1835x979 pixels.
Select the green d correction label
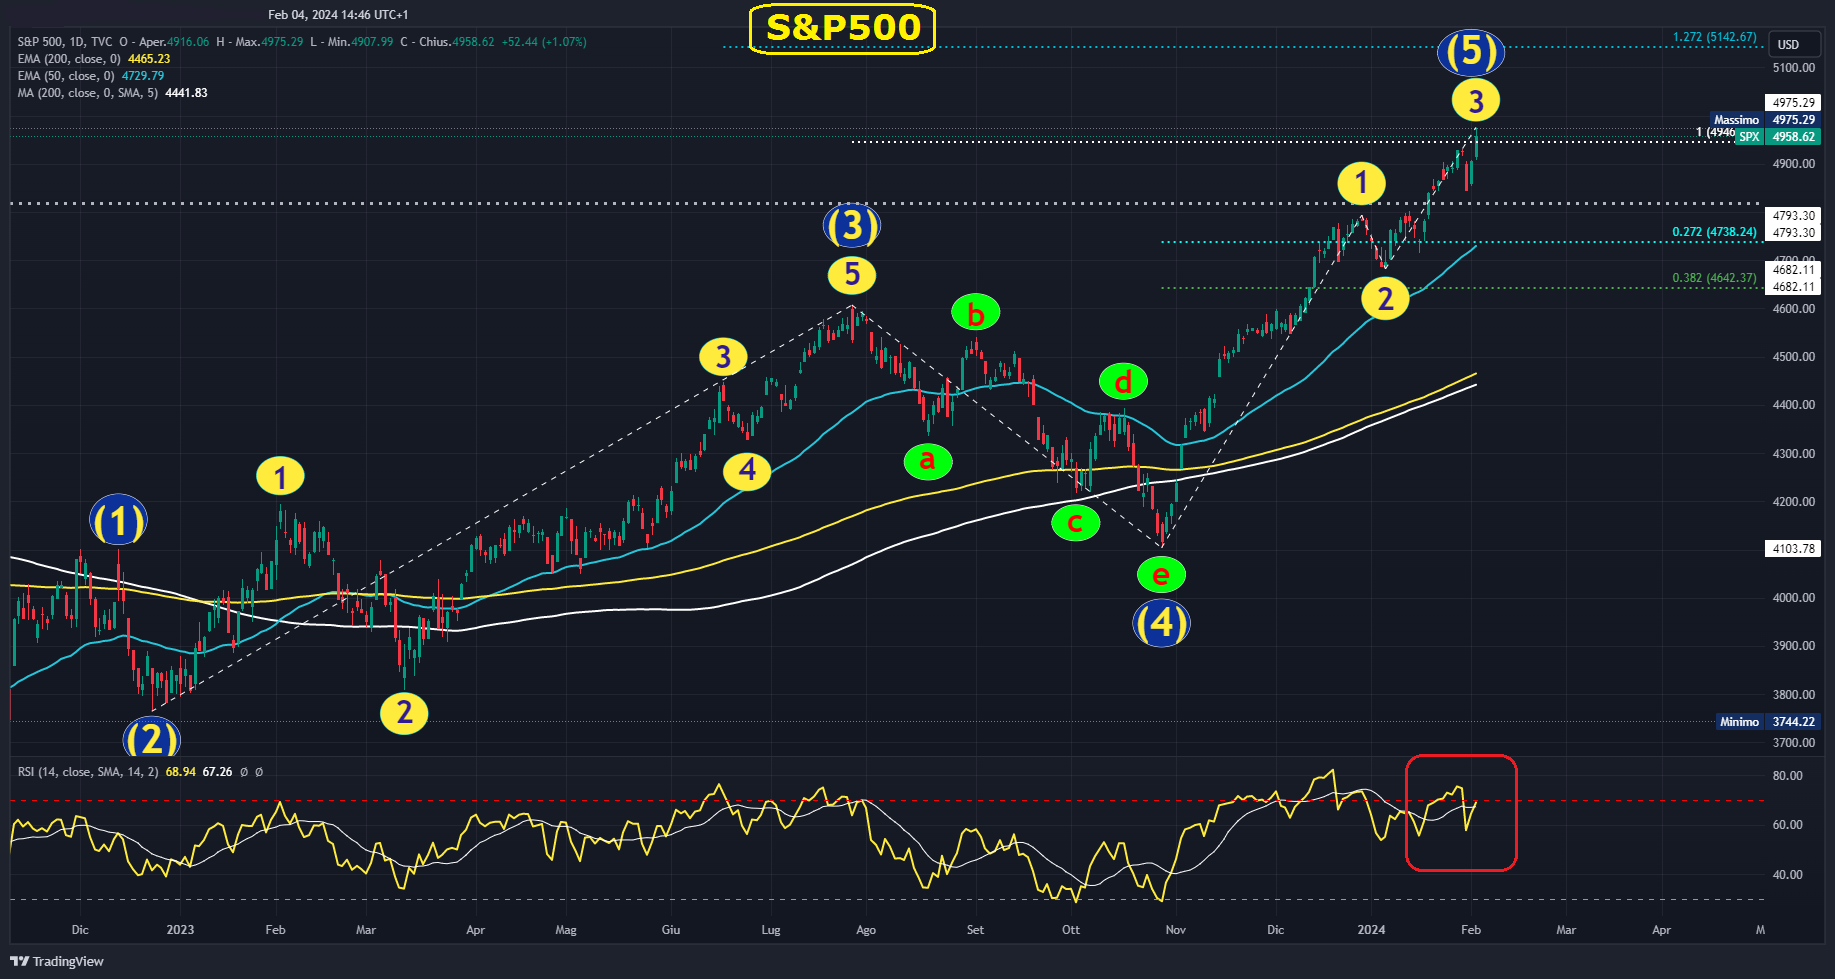pyautogui.click(x=1123, y=381)
